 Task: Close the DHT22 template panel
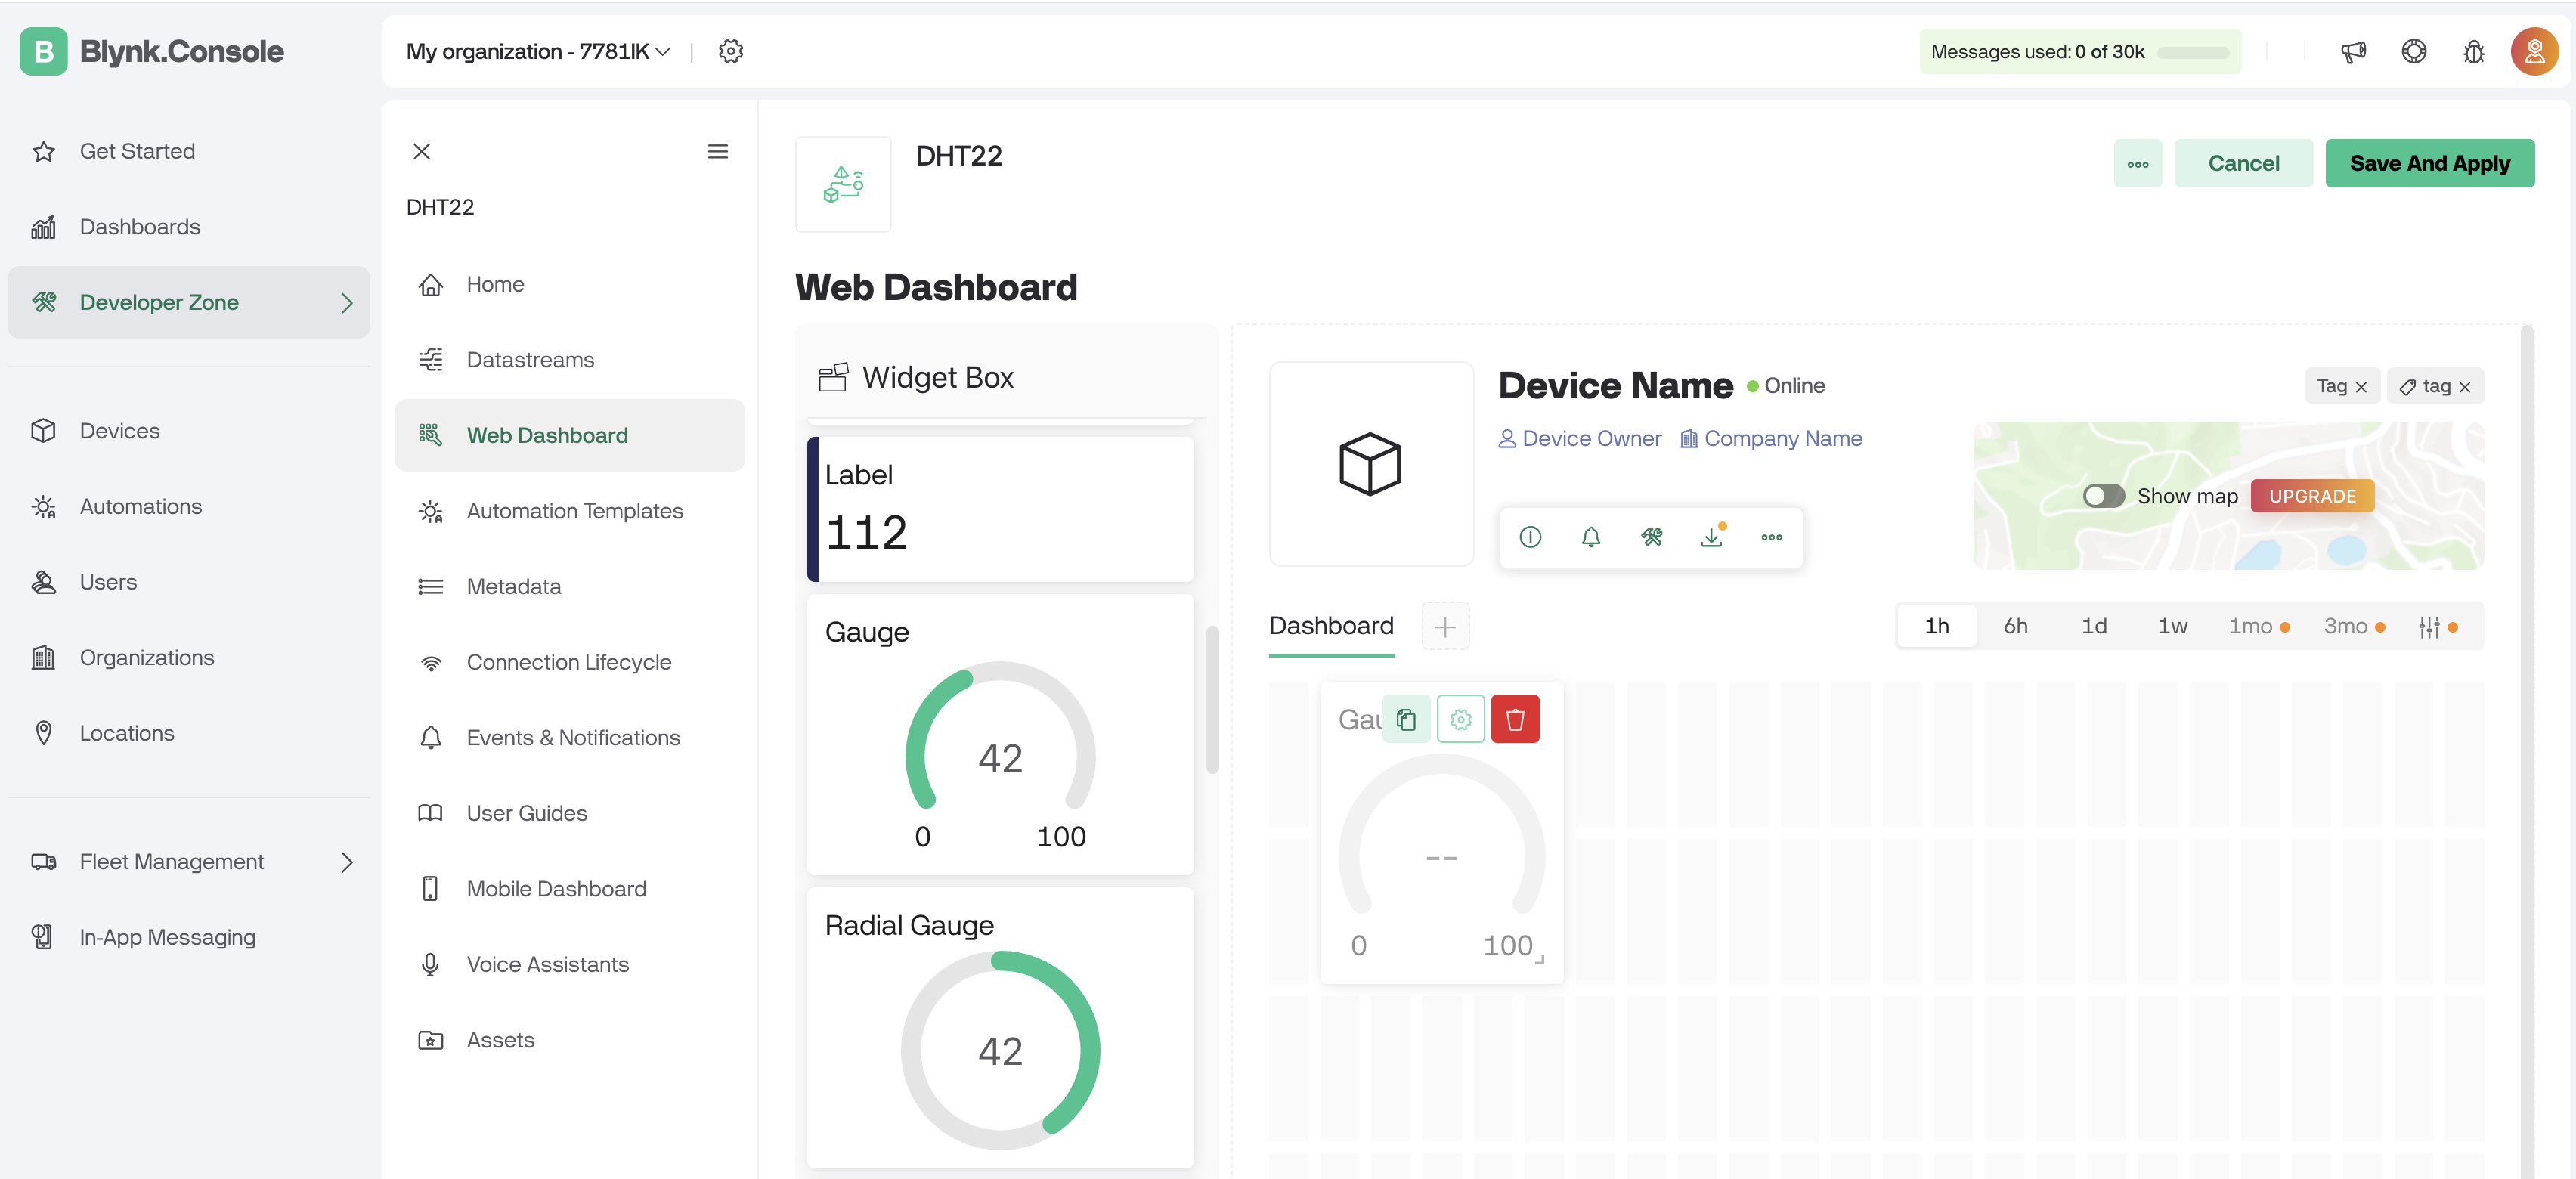point(422,151)
